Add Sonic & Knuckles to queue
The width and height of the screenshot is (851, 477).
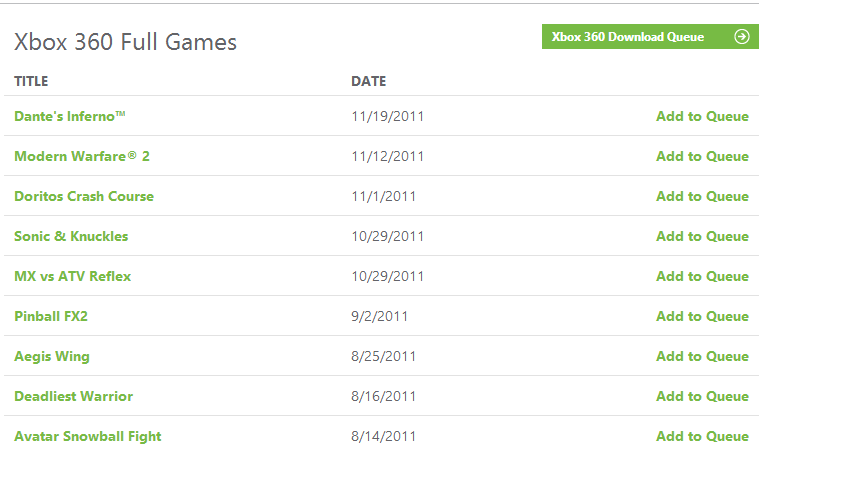pos(702,237)
